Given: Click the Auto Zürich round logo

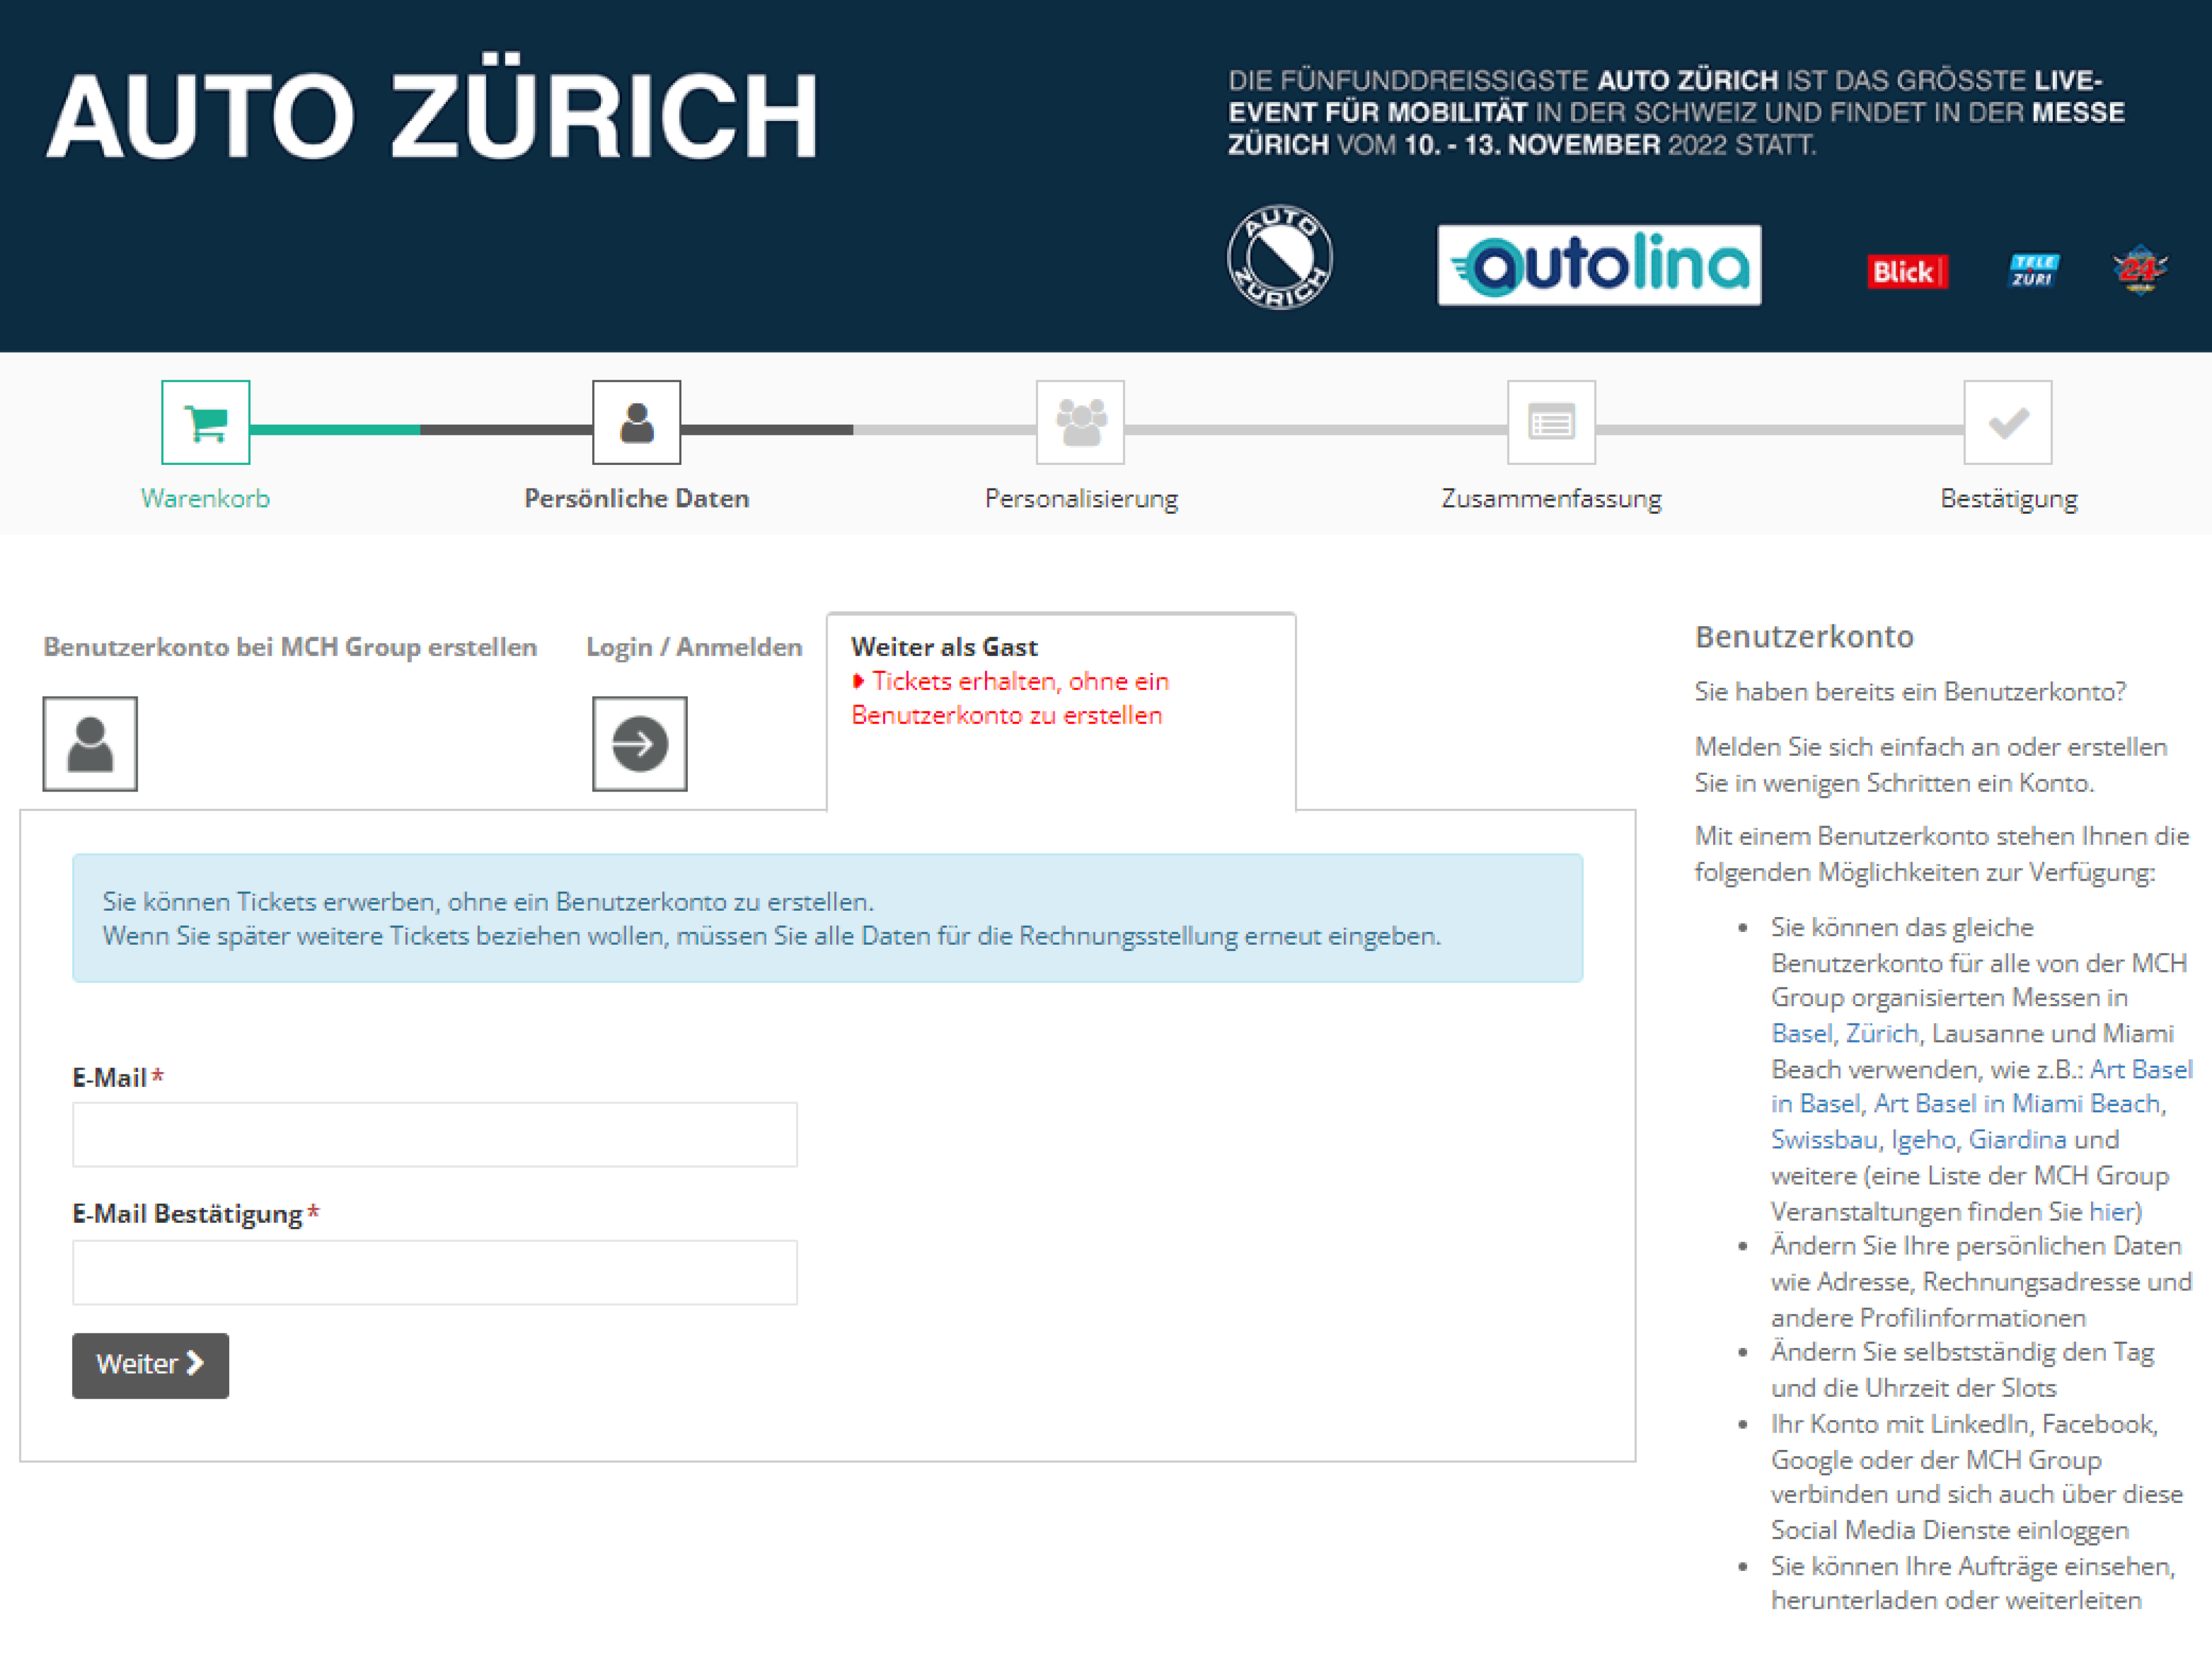Looking at the screenshot, I should click(x=1280, y=258).
